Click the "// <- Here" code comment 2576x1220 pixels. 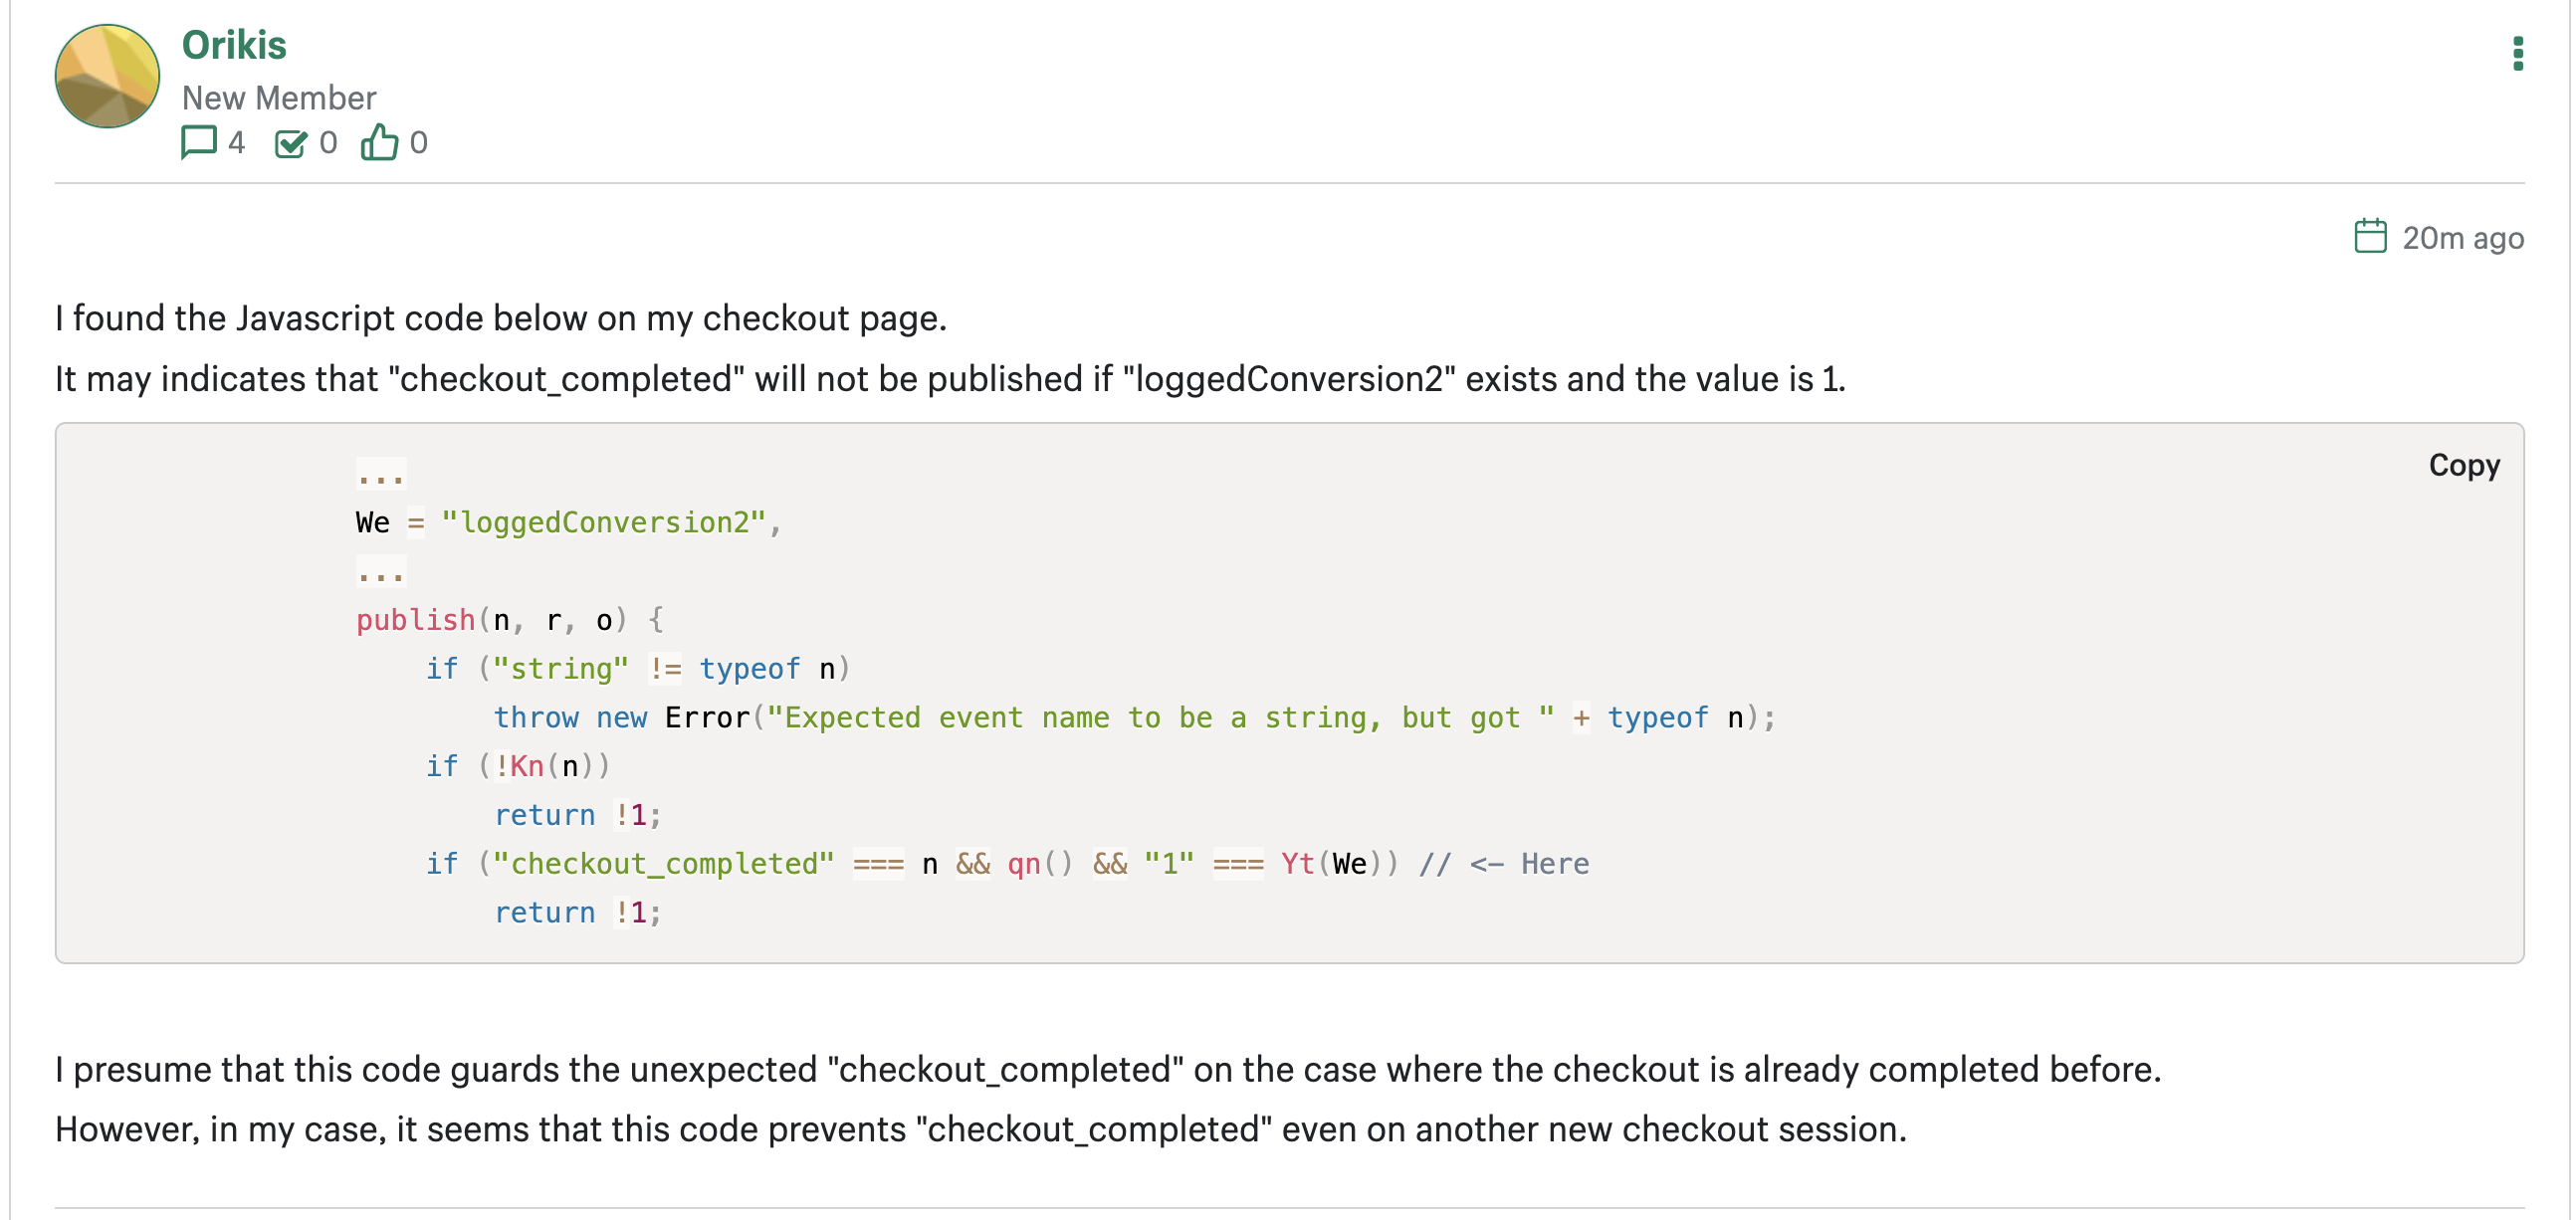point(1504,863)
